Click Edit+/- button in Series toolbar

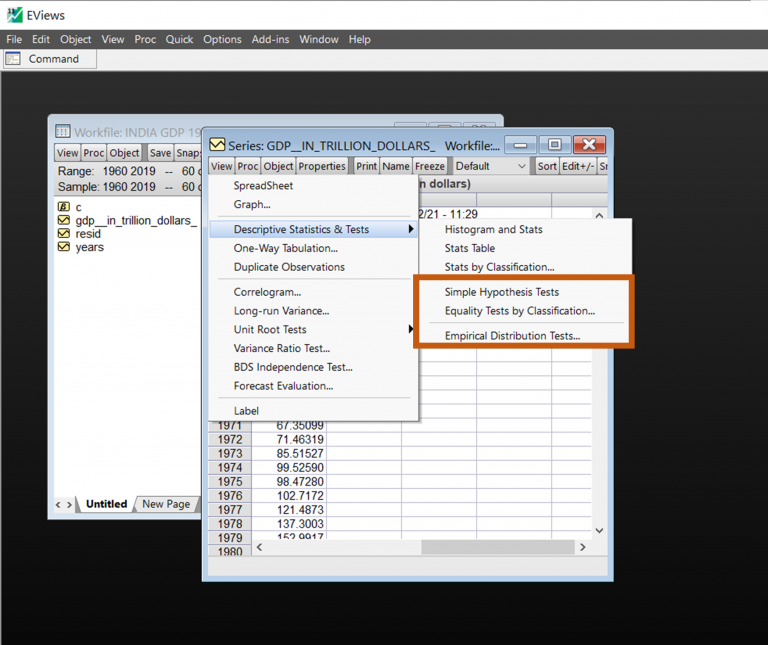click(578, 166)
